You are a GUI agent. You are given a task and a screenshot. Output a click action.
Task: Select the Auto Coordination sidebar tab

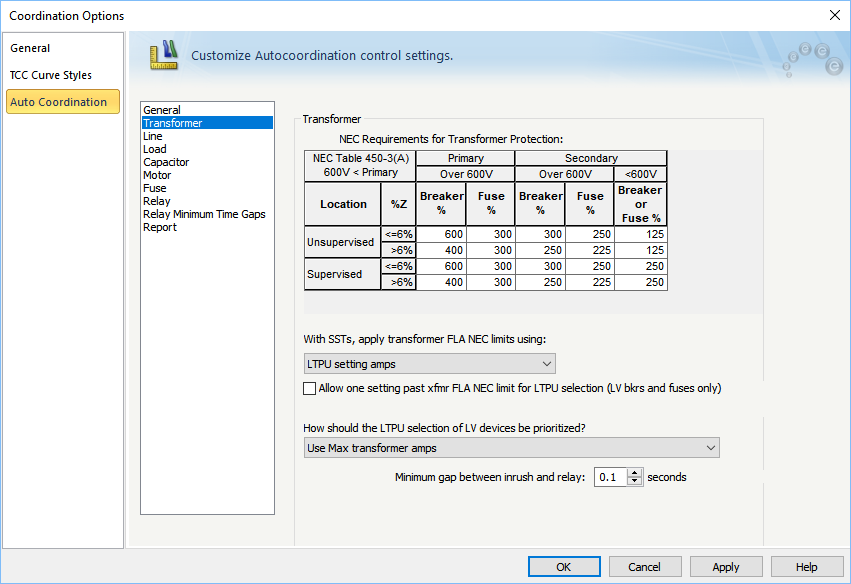(x=59, y=102)
